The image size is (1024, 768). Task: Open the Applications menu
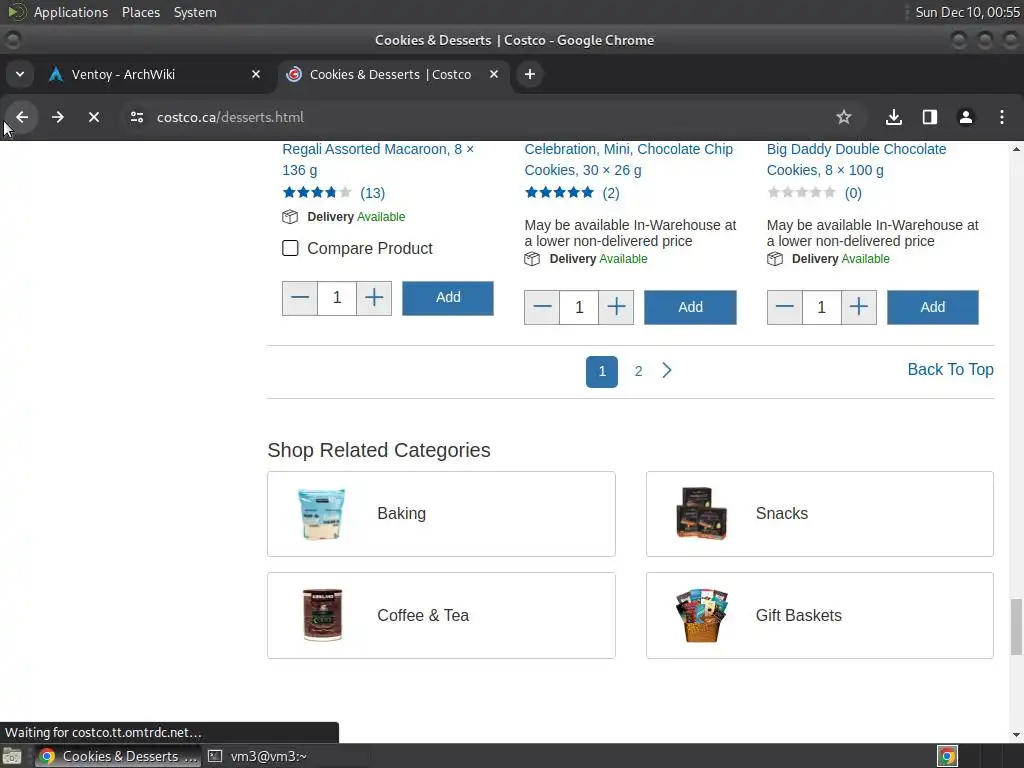point(71,12)
